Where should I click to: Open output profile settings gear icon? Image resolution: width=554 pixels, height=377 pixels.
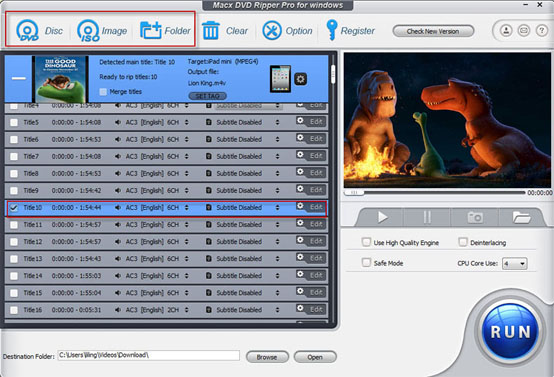point(301,79)
